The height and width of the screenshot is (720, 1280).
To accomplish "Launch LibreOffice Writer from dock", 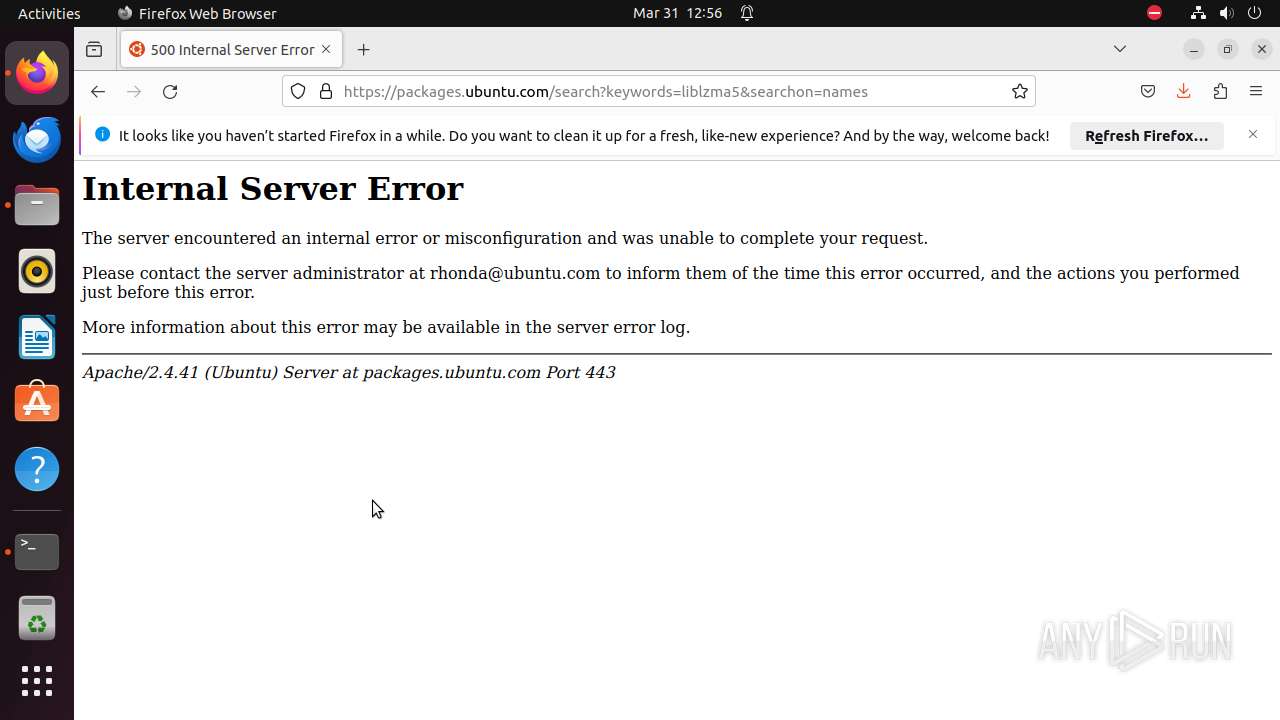I will (37, 337).
